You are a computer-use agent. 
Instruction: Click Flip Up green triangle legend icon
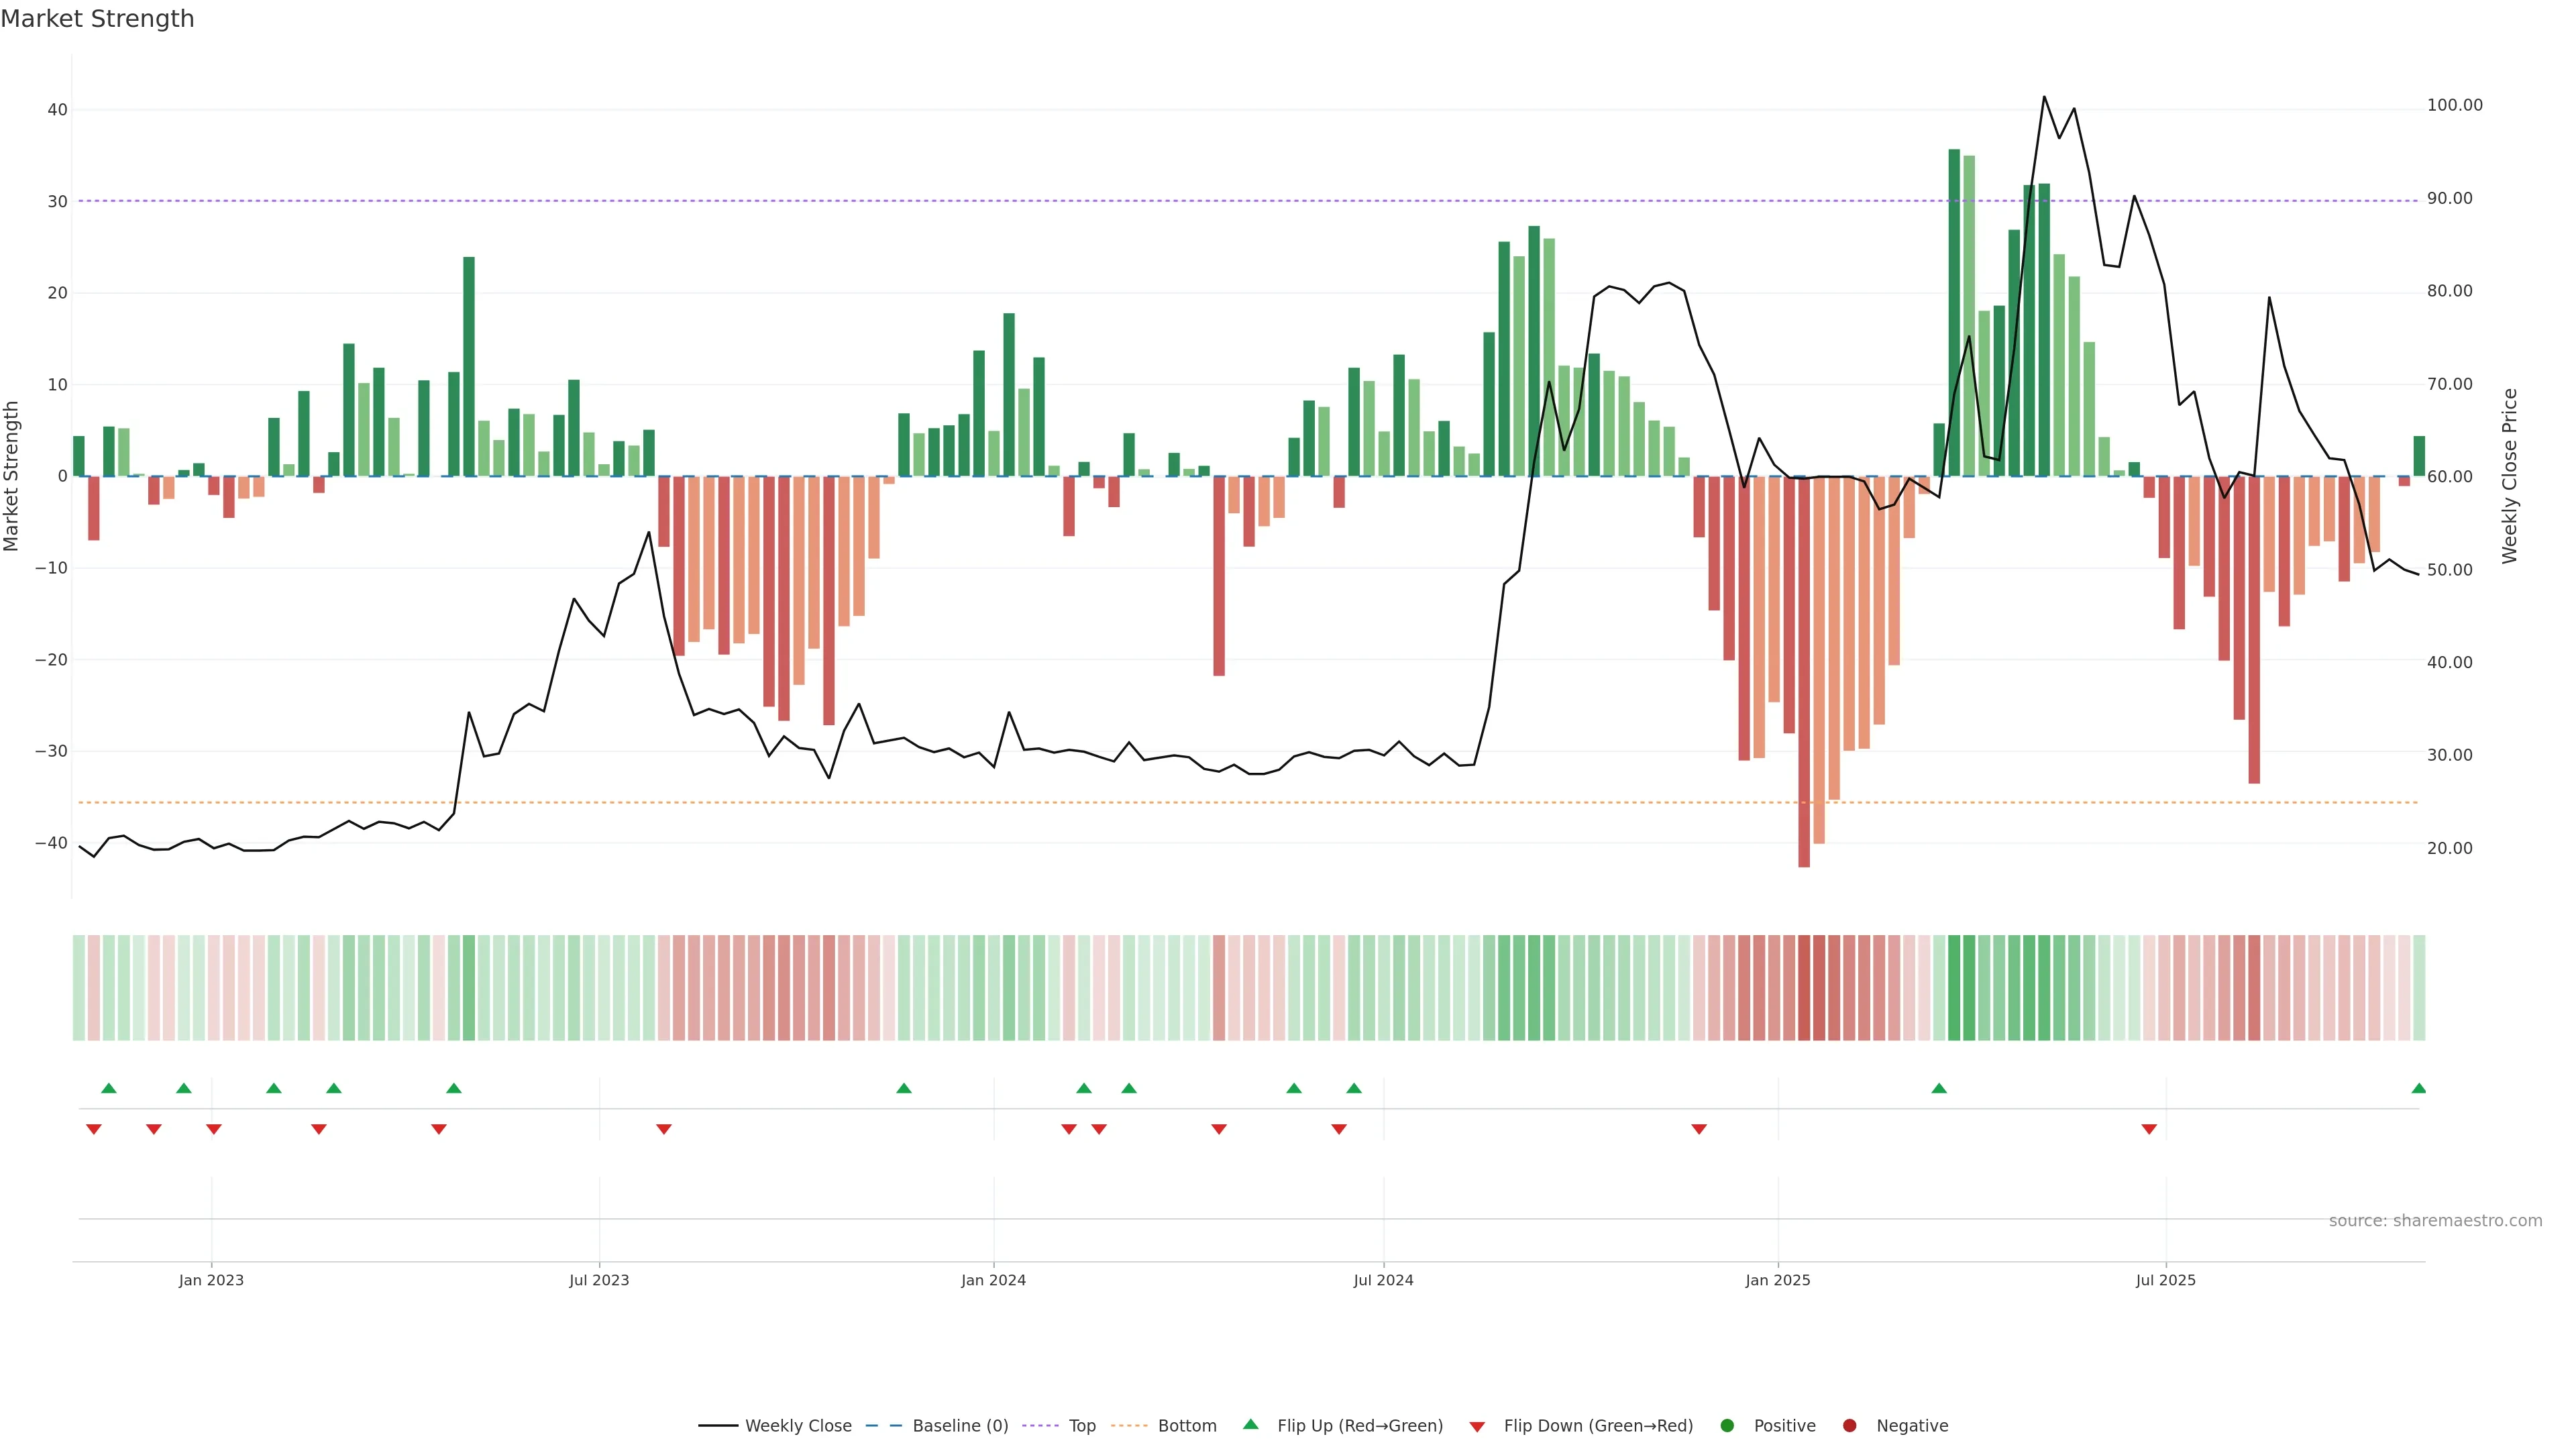(x=1250, y=1425)
